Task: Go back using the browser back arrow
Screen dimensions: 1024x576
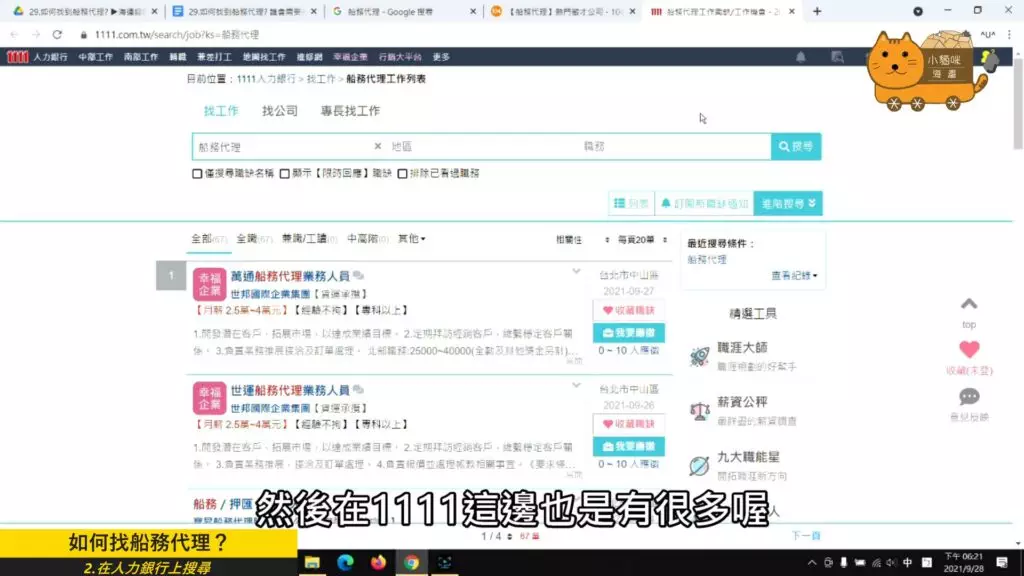Action: coord(14,35)
